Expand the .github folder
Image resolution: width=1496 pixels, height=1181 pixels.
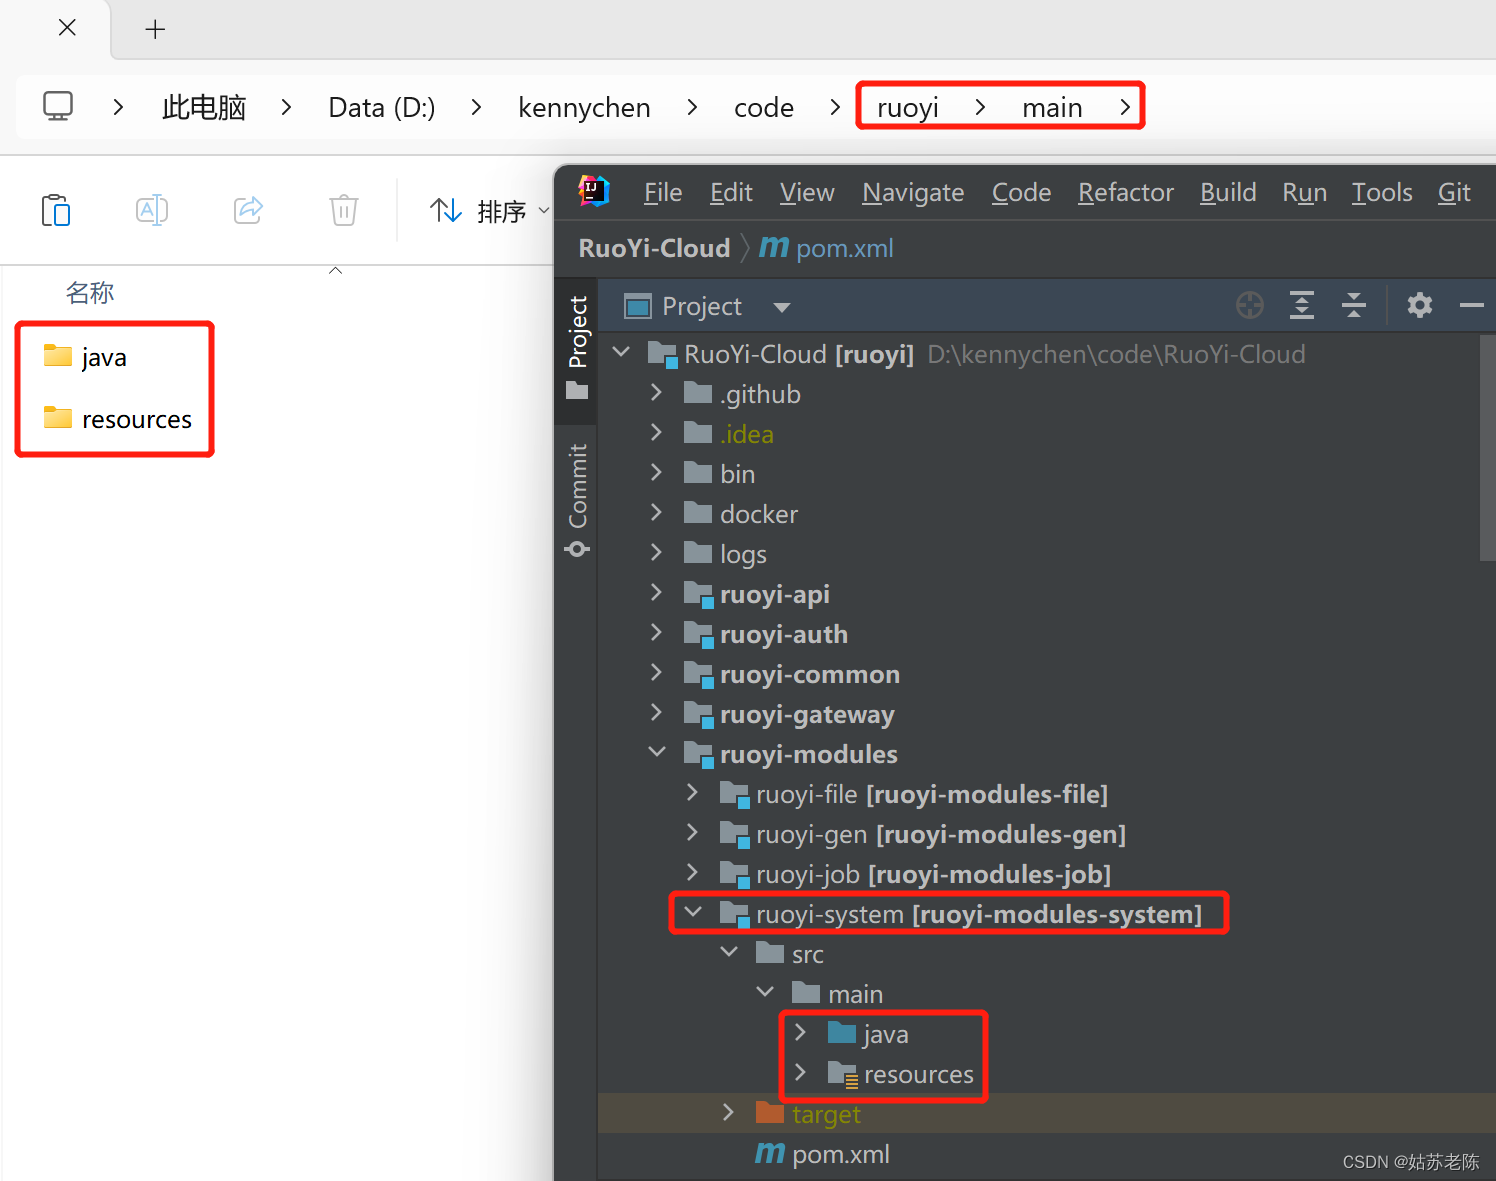tap(656, 393)
